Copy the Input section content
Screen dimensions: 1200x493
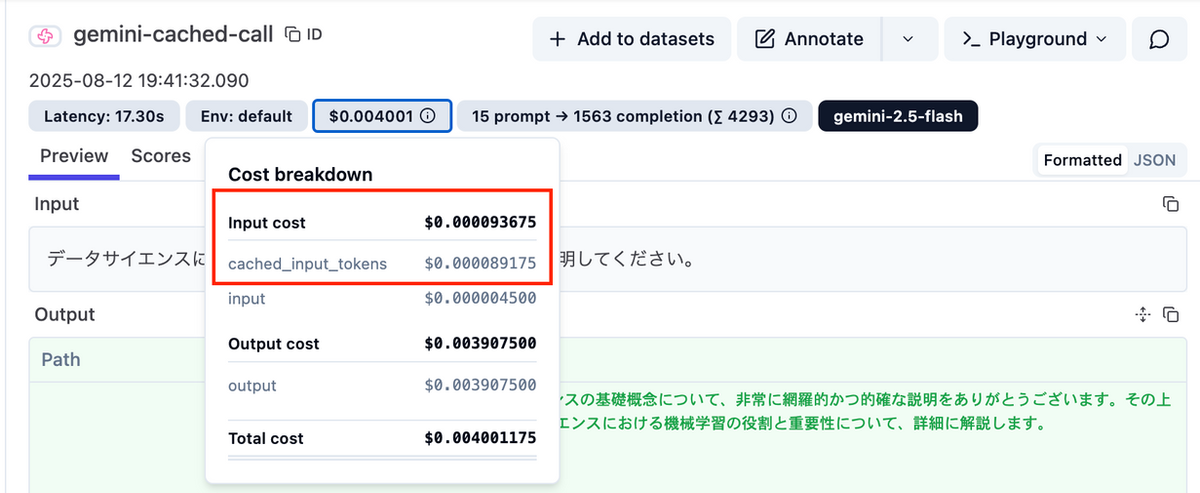(1170, 204)
